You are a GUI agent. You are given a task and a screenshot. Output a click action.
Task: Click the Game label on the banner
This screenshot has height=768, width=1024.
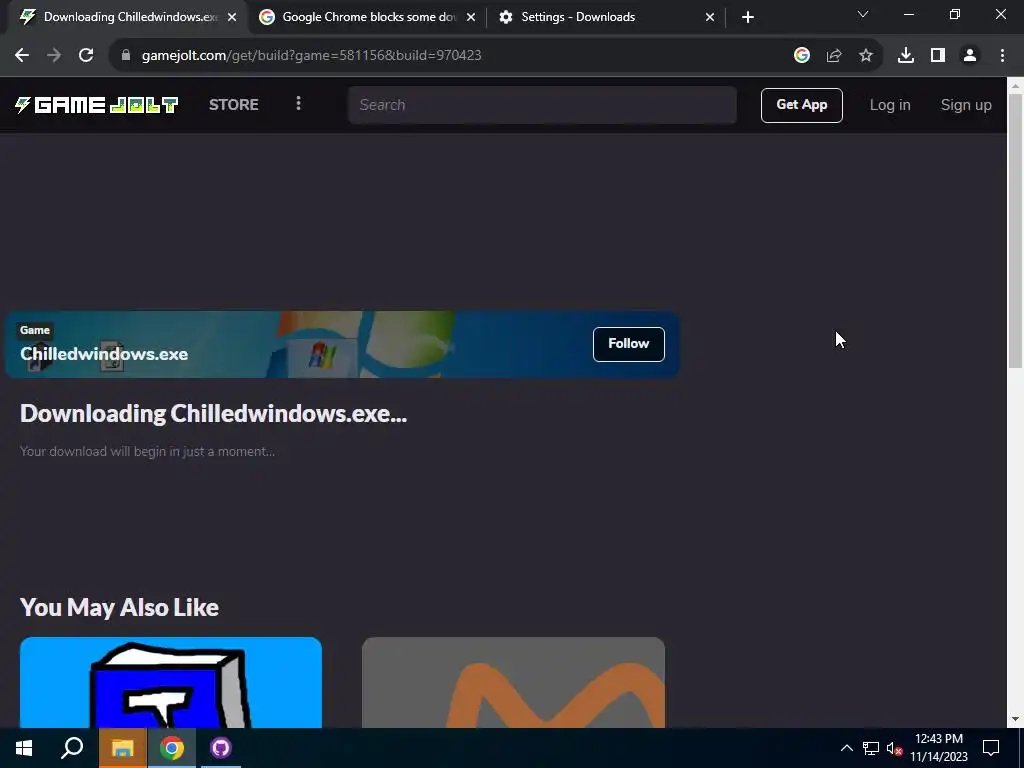pos(35,330)
